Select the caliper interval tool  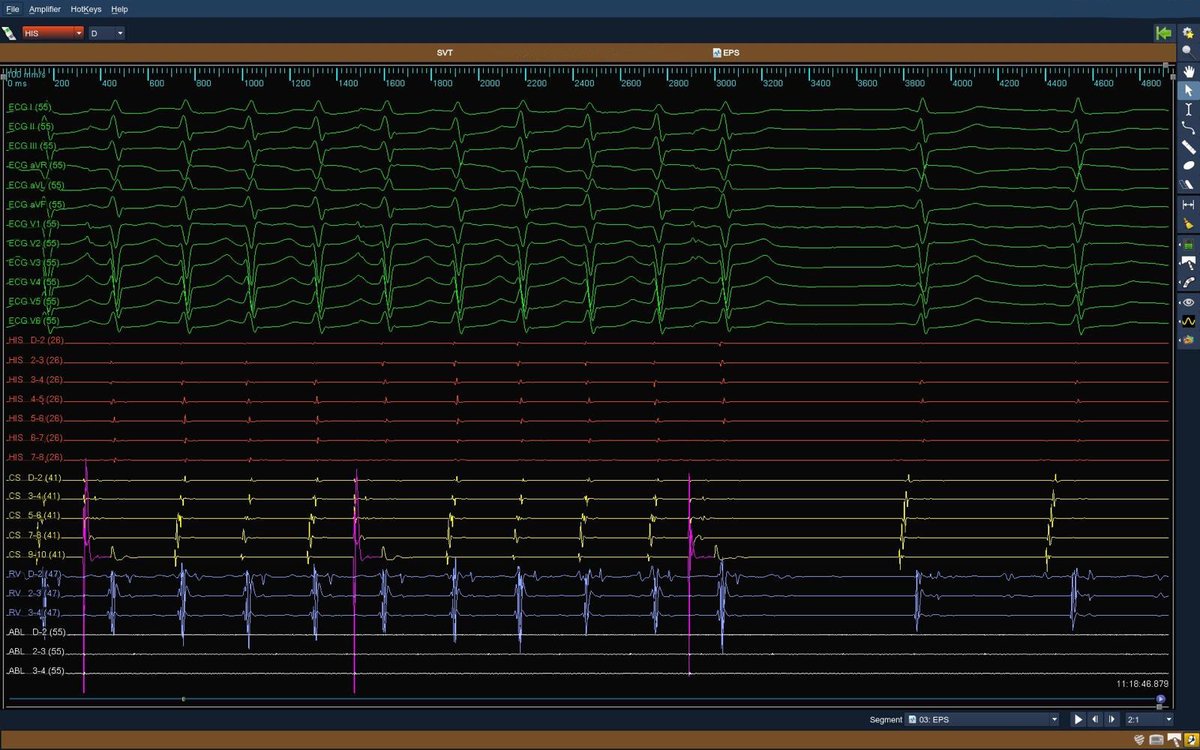[x=1188, y=205]
